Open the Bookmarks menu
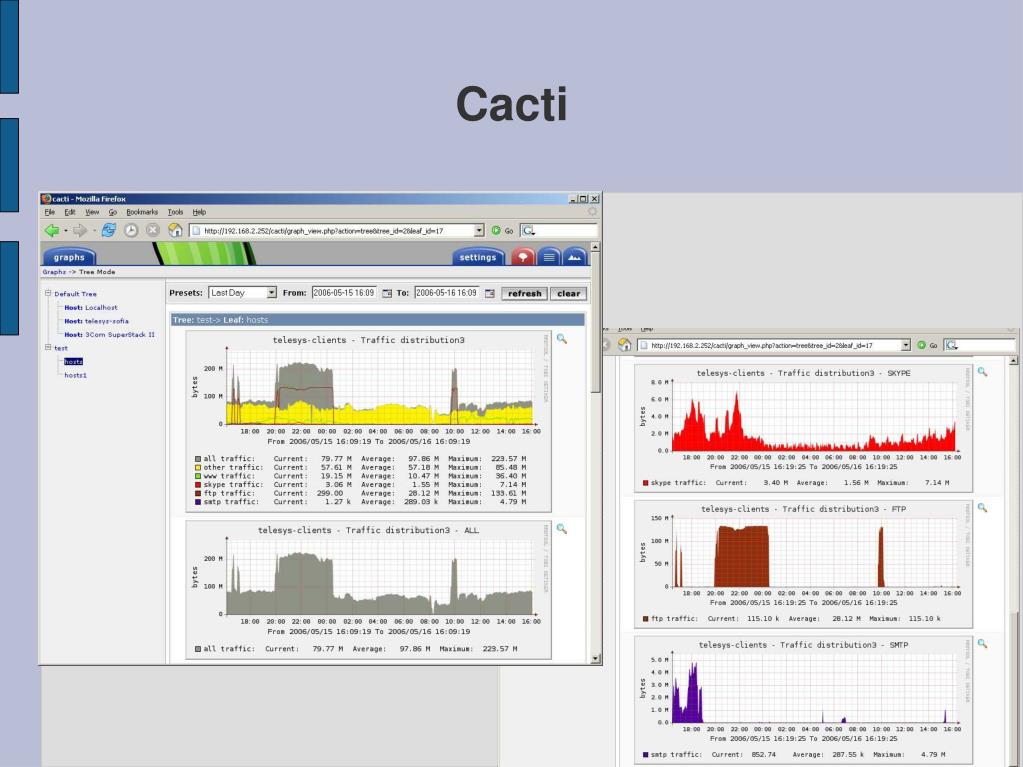Screen dimensions: 1023x767 [142, 212]
